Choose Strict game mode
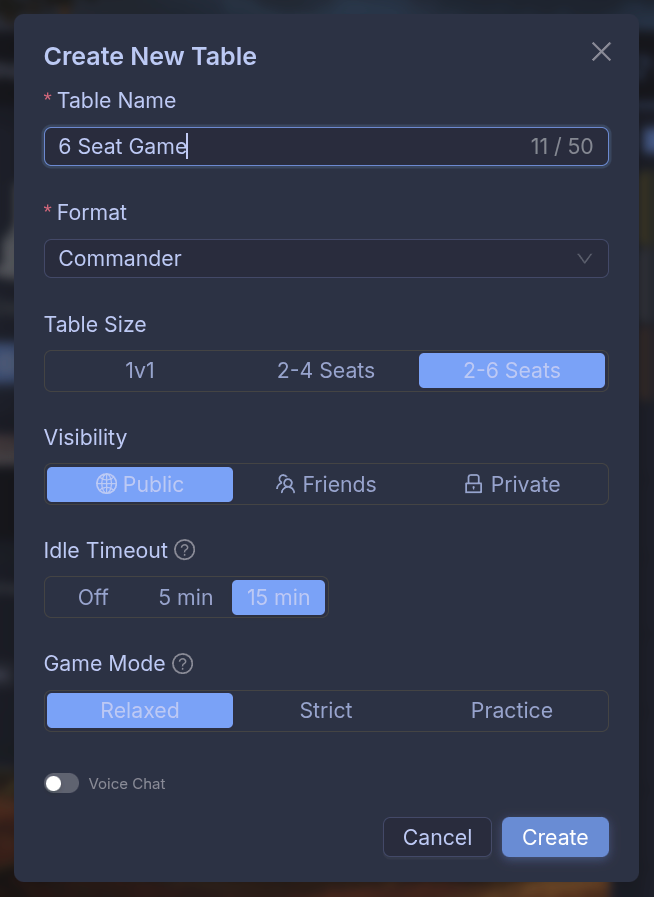This screenshot has width=654, height=897. [326, 711]
